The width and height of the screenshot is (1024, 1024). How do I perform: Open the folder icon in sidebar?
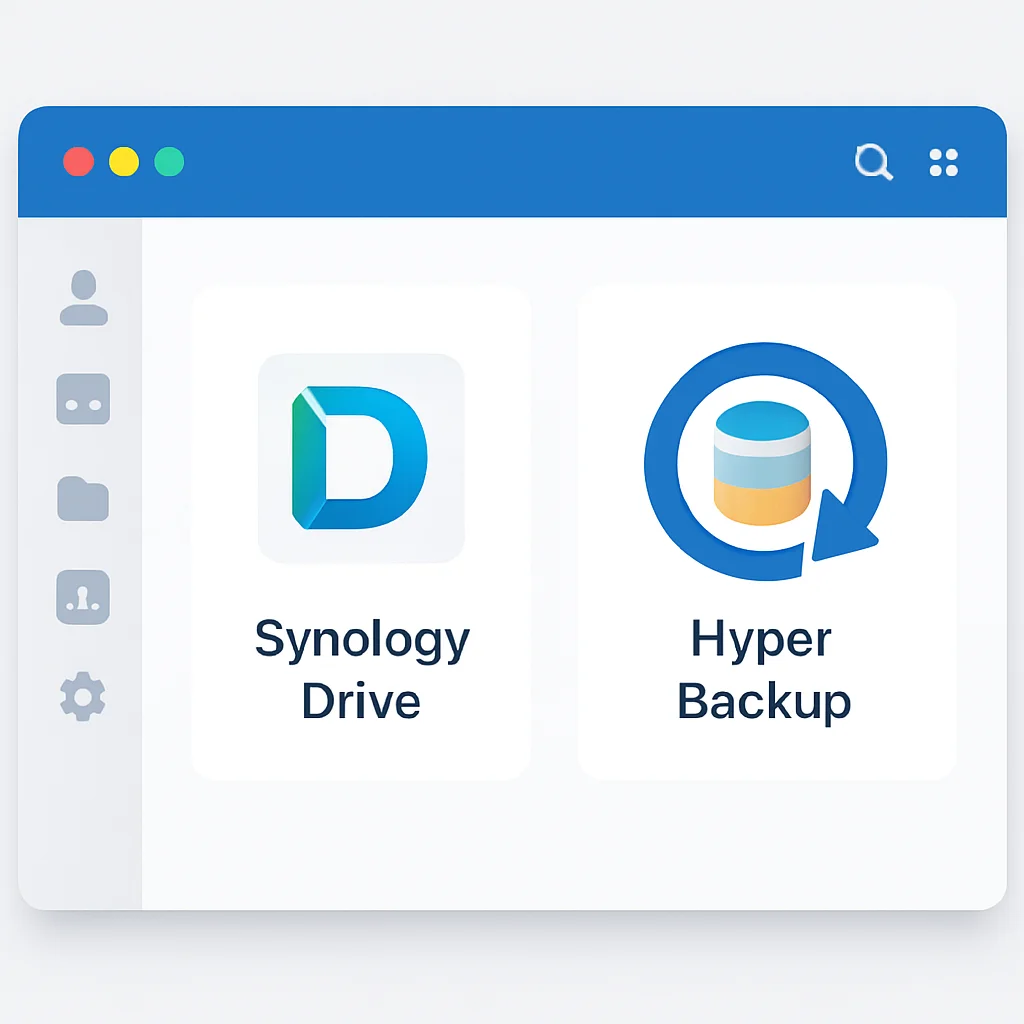(x=83, y=499)
